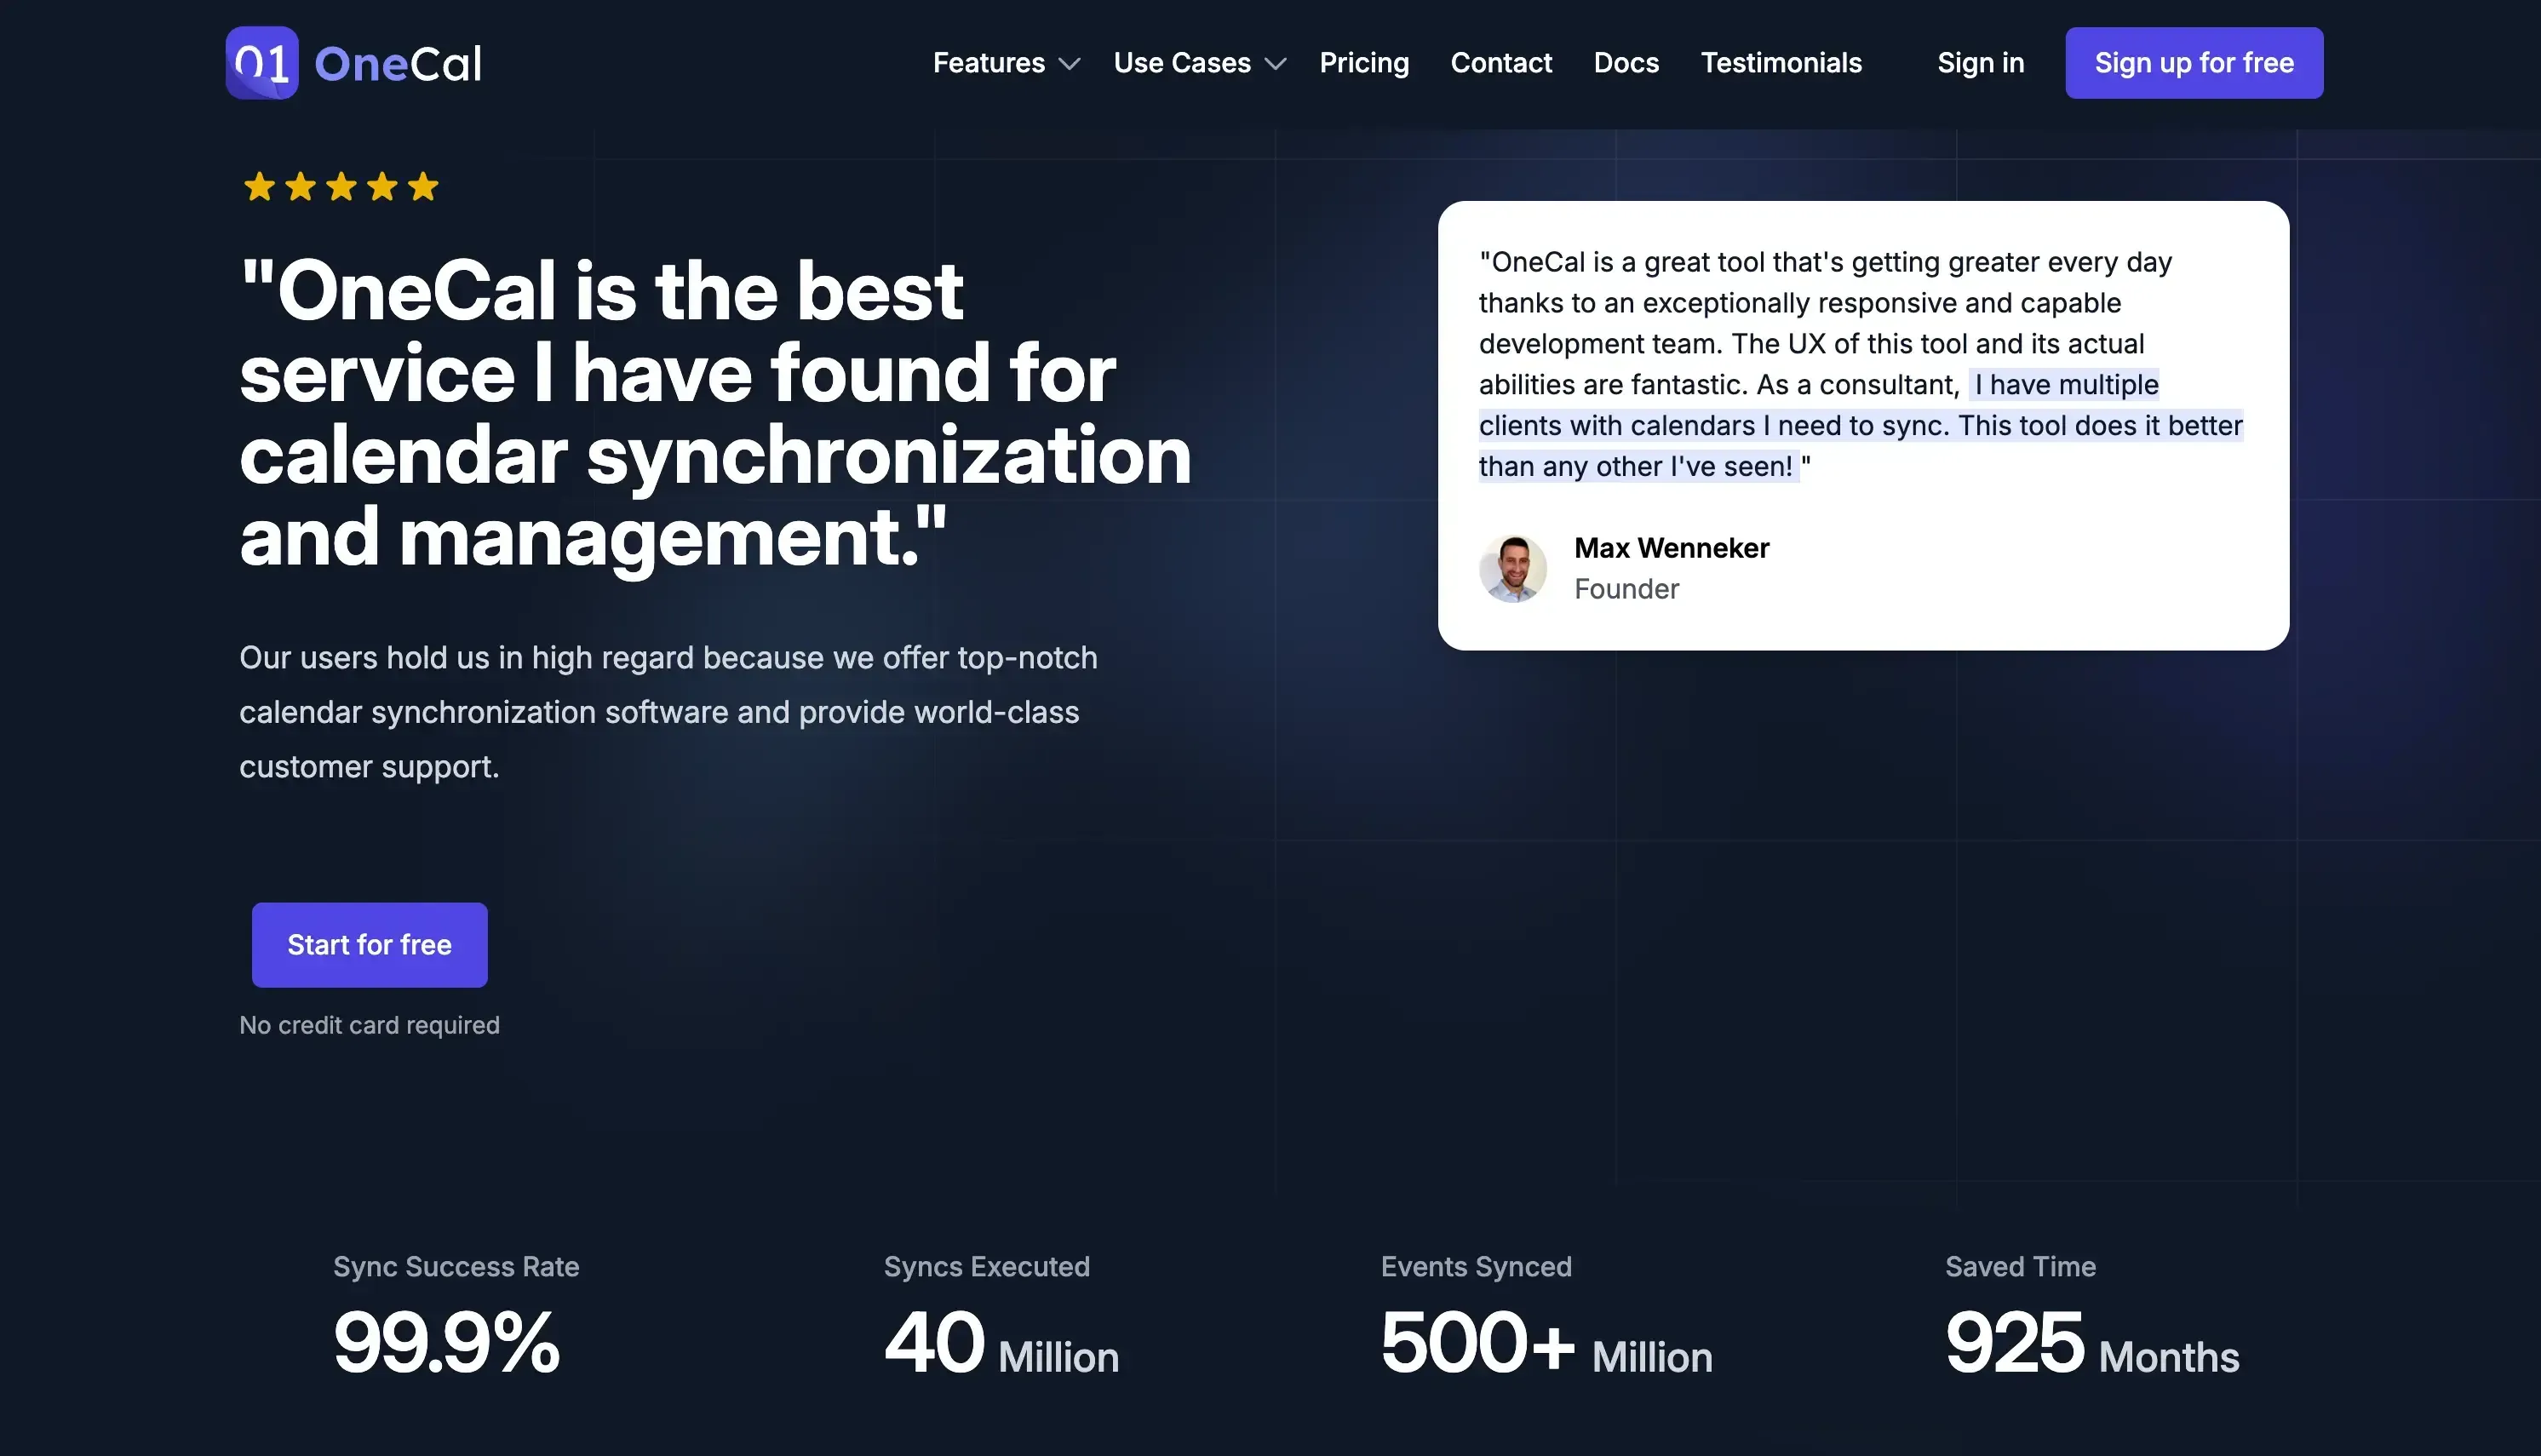Screen dimensions: 2541x1456
Task: Expand the Features dropdown menu
Action: point(989,62)
